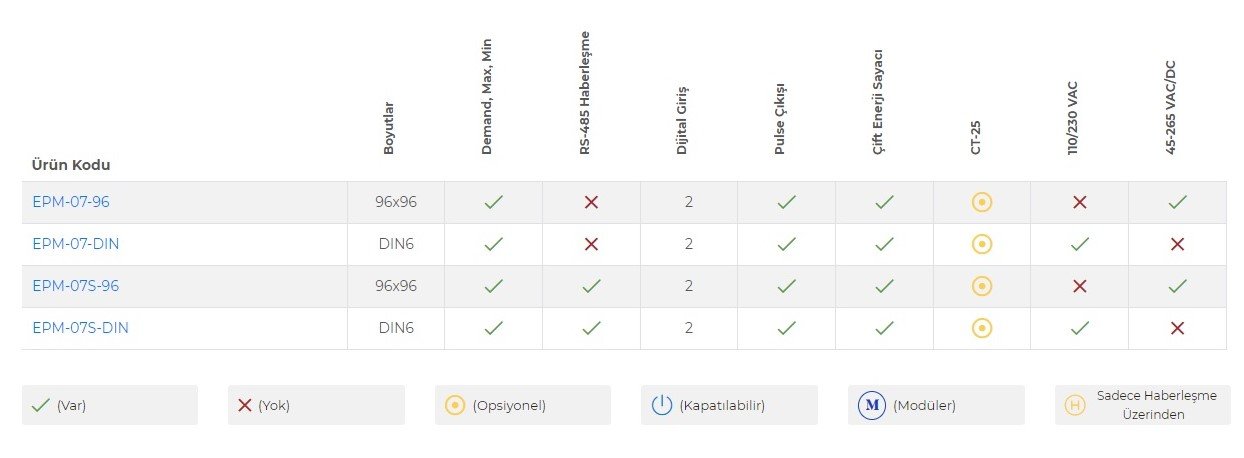Click the CT-25 column header
Screen dimensions: 1244x458
click(x=975, y=138)
